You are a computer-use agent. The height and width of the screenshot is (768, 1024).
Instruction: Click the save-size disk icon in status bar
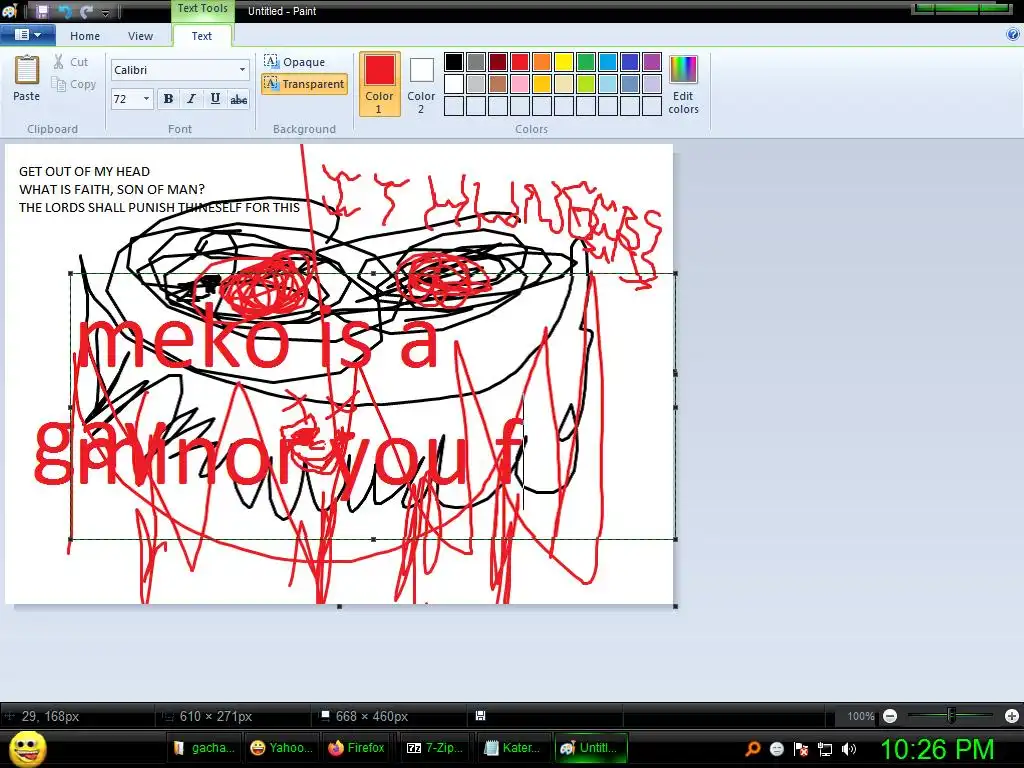pyautogui.click(x=480, y=716)
